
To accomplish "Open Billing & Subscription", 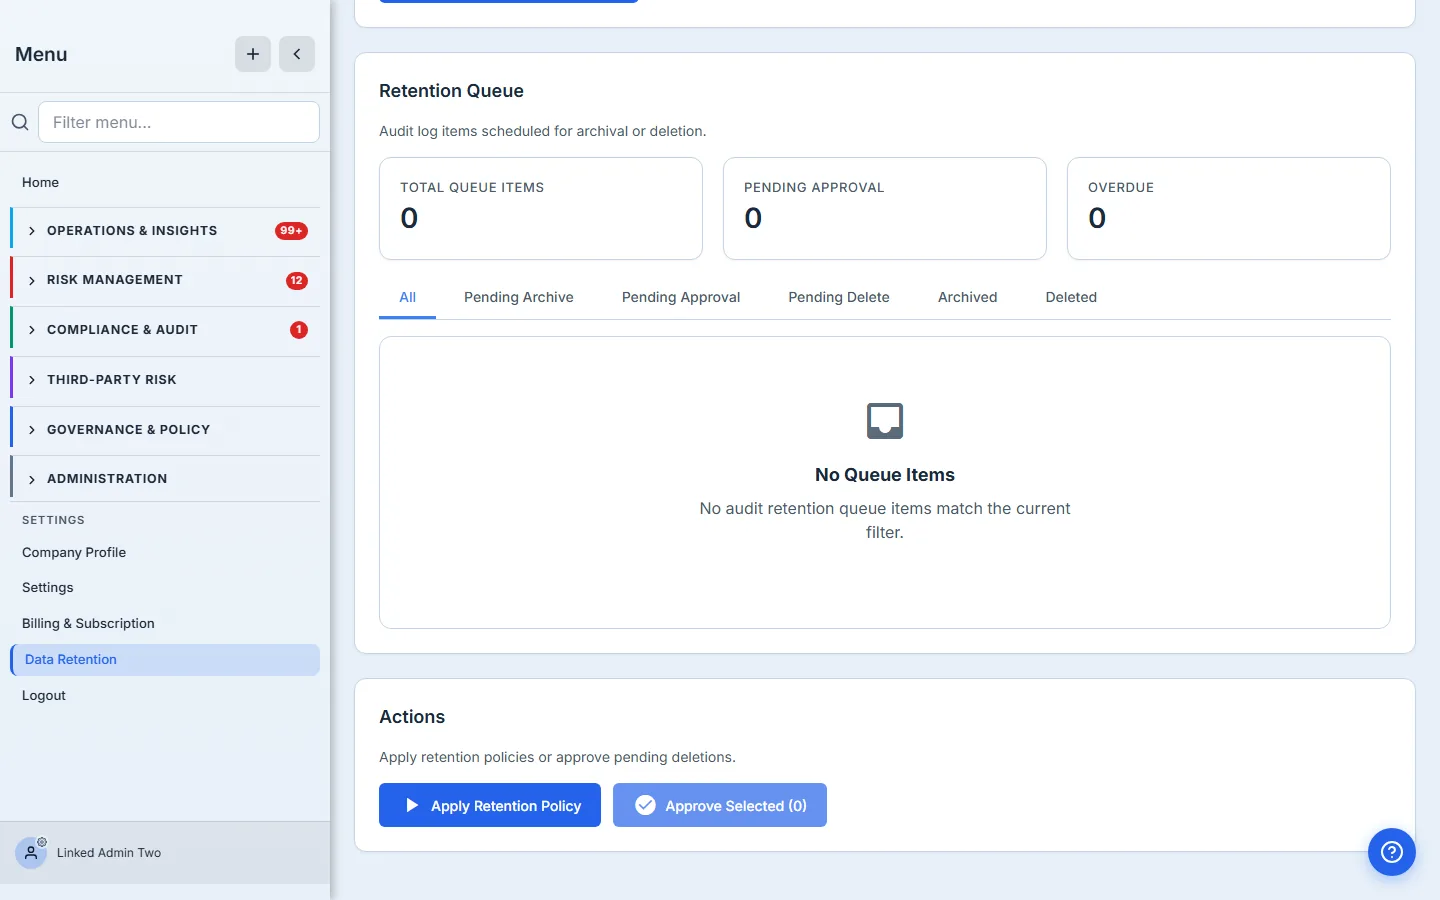I will pyautogui.click(x=165, y=623).
